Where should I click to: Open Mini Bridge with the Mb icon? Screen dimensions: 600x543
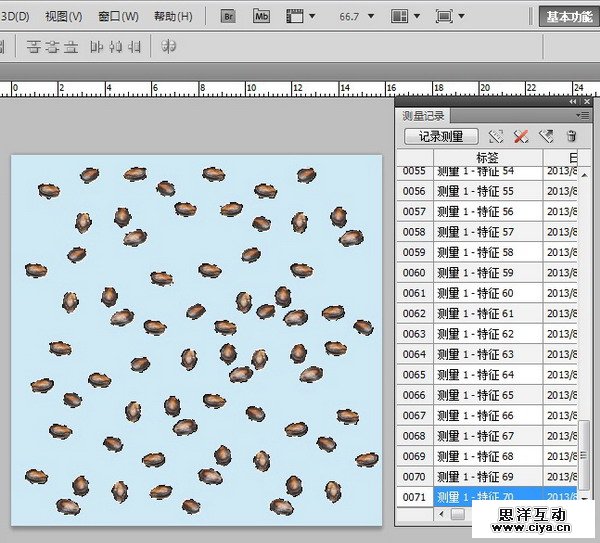[x=261, y=17]
